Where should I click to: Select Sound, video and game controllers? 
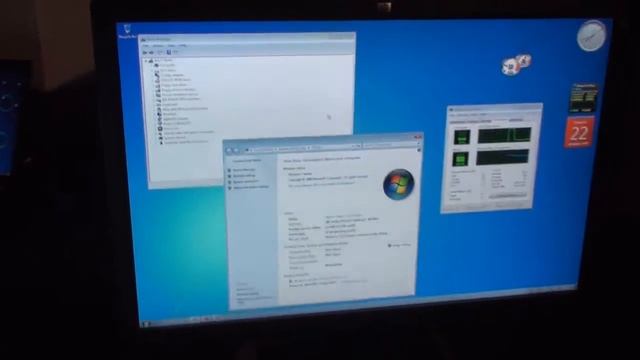click(x=186, y=132)
